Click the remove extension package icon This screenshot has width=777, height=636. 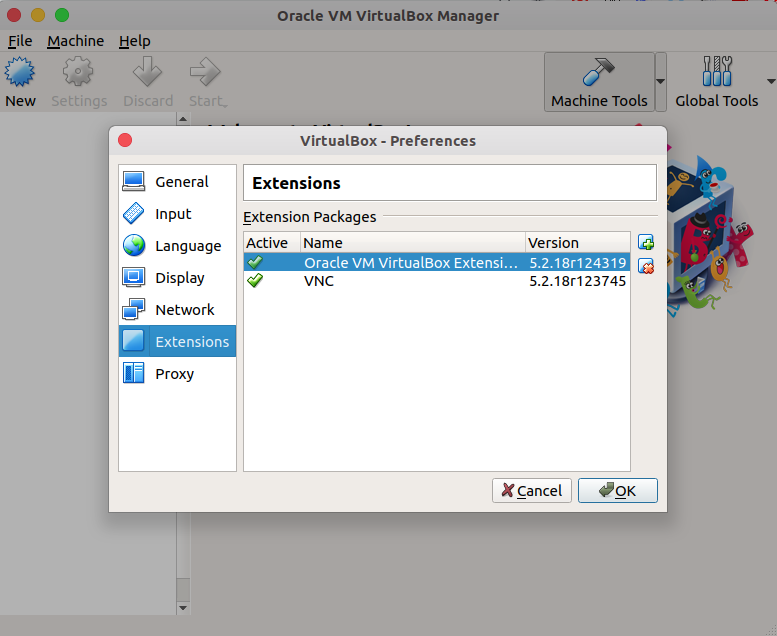point(646,266)
